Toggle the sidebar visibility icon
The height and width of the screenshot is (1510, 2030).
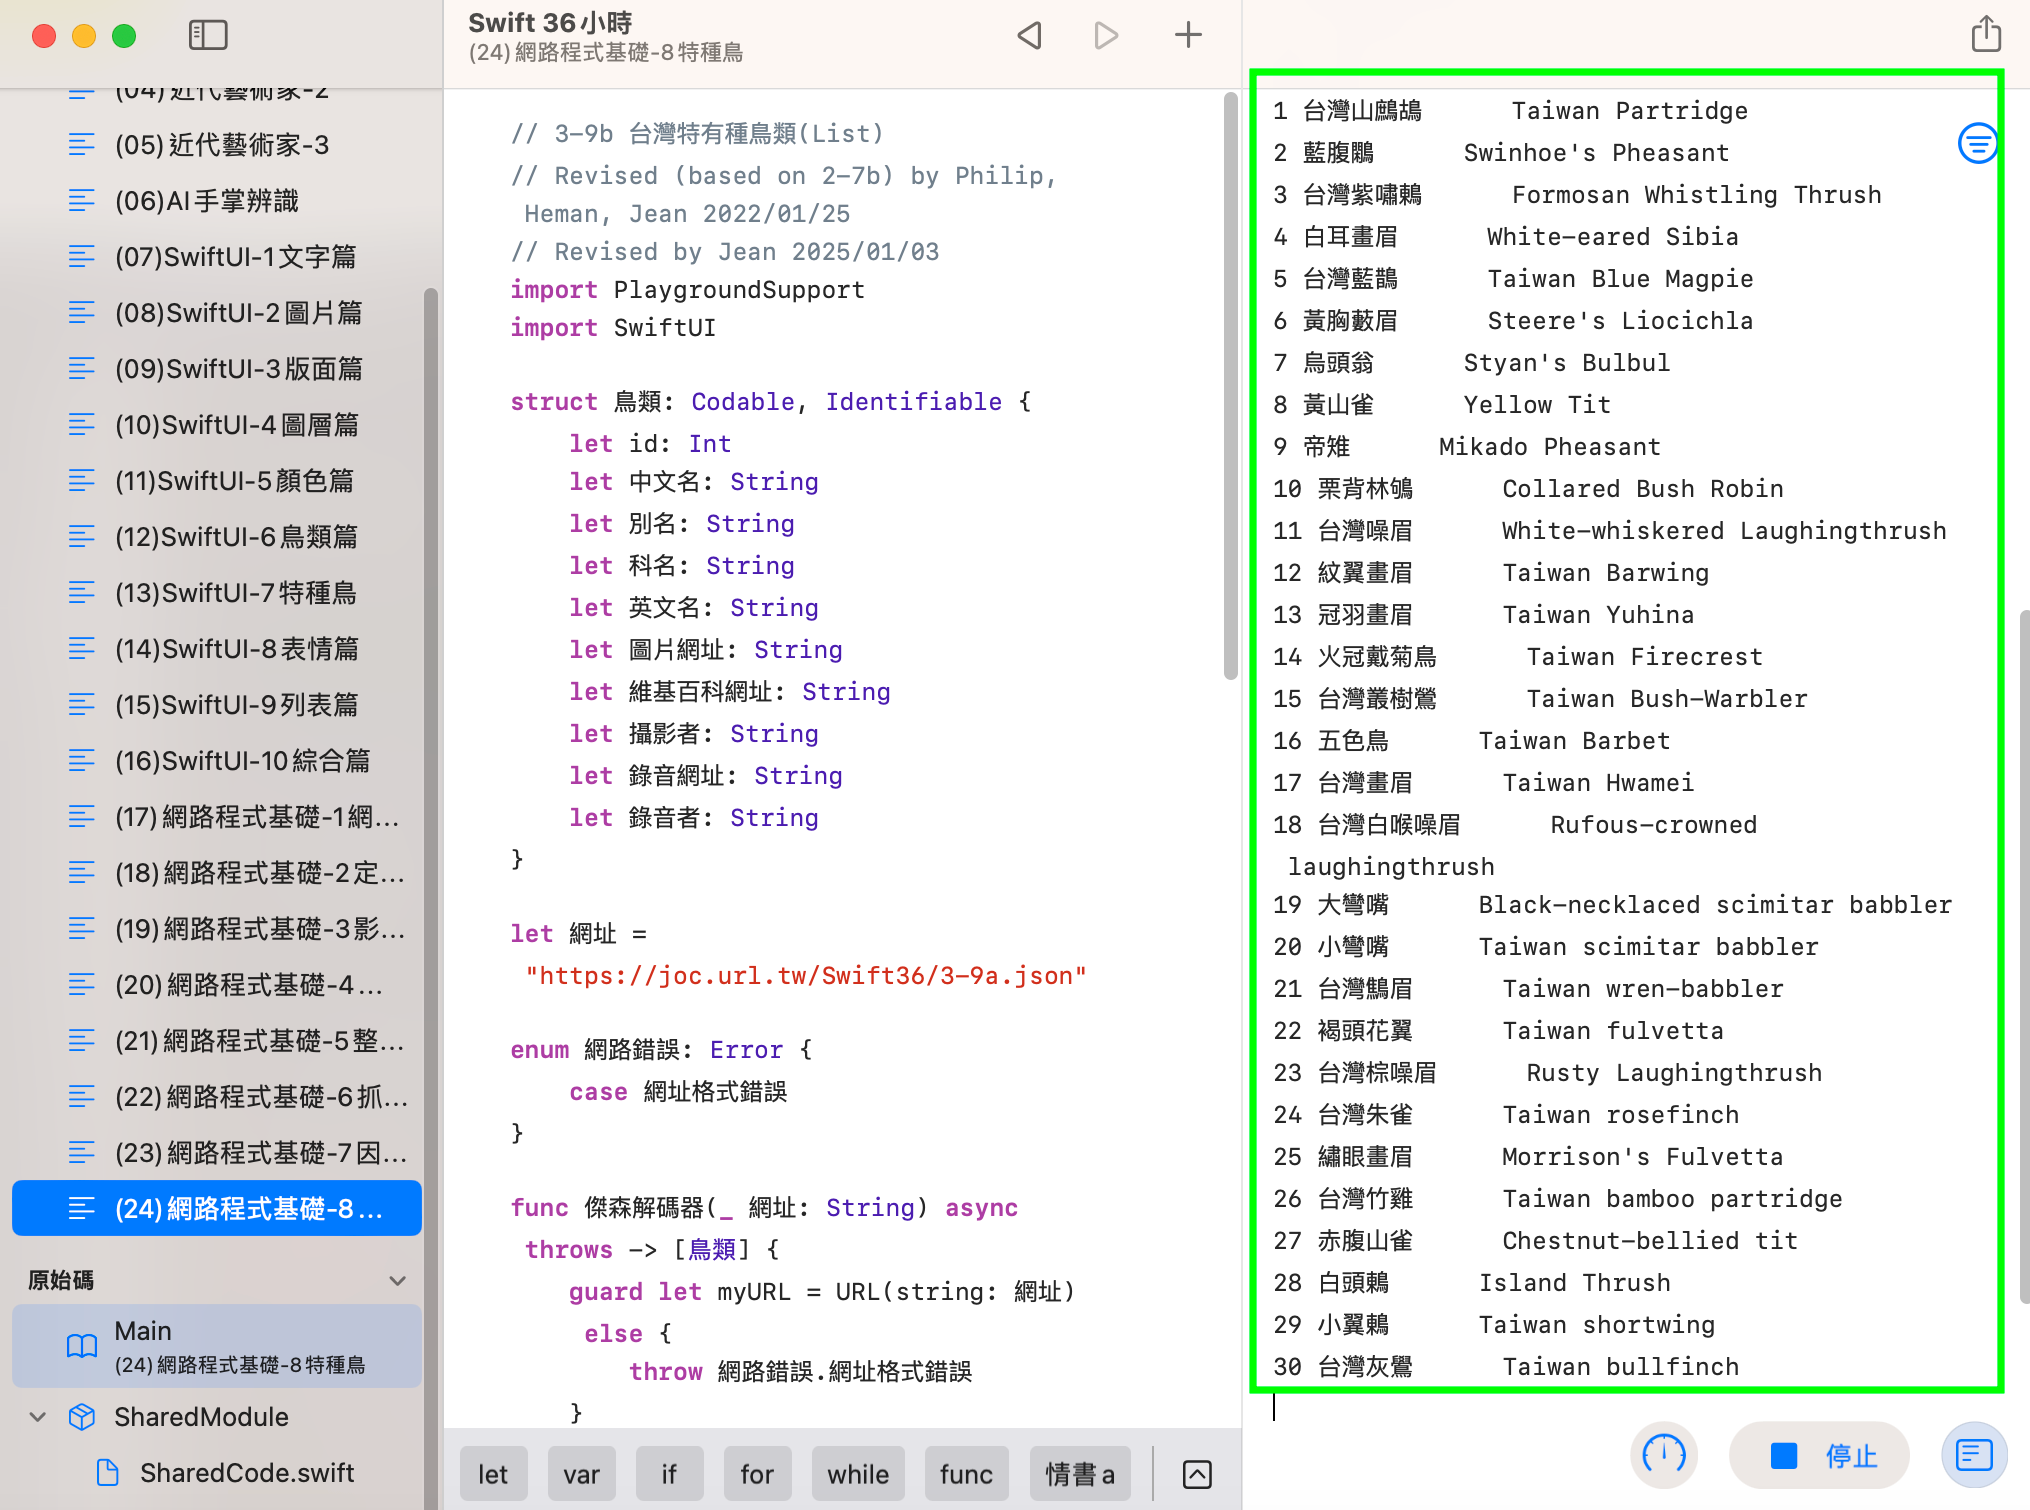point(208,36)
